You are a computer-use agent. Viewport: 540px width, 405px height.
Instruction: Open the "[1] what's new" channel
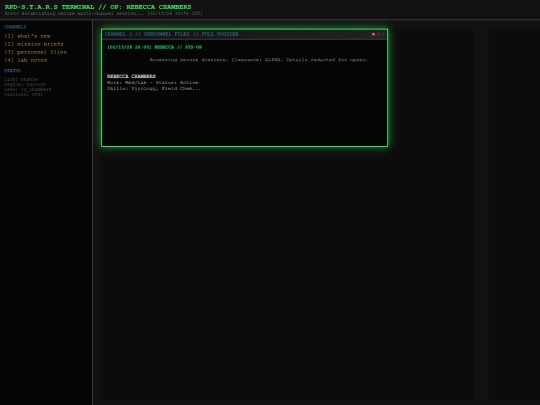click(27, 36)
